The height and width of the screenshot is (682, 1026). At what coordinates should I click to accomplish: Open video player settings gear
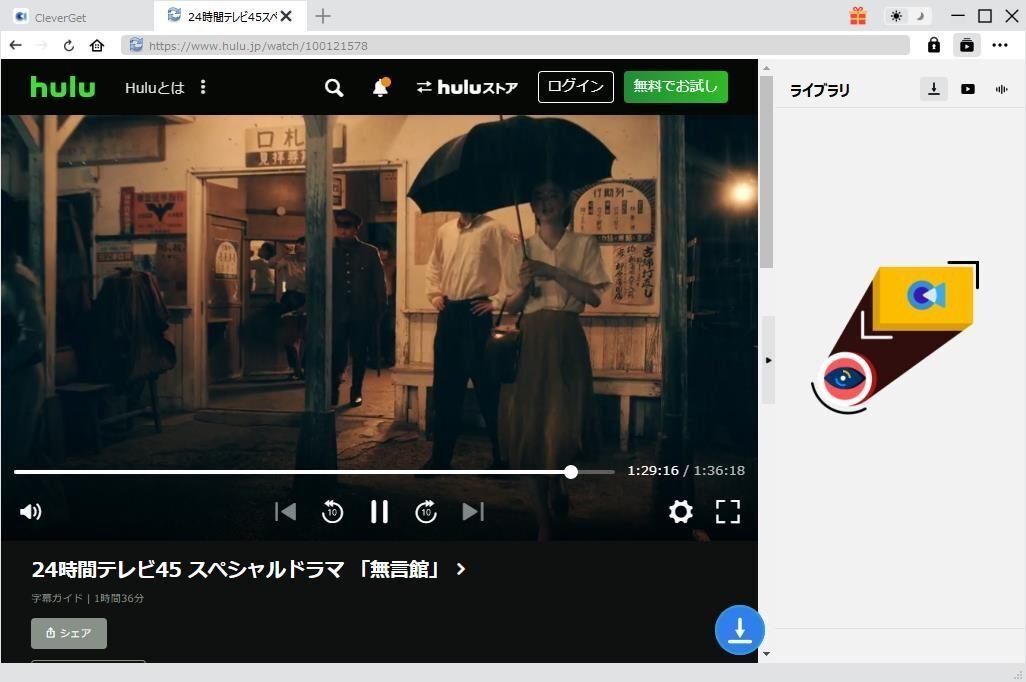pos(681,511)
